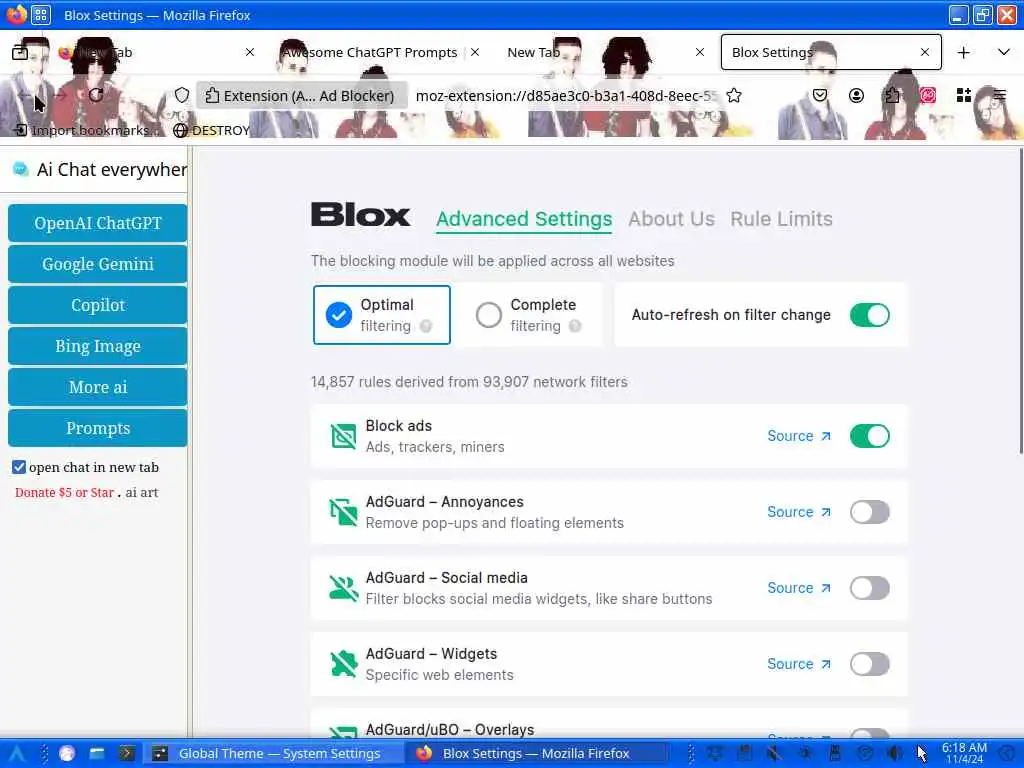The height and width of the screenshot is (768, 1024).
Task: Click the Extension Ad Blocker identity badge
Action: click(300, 95)
